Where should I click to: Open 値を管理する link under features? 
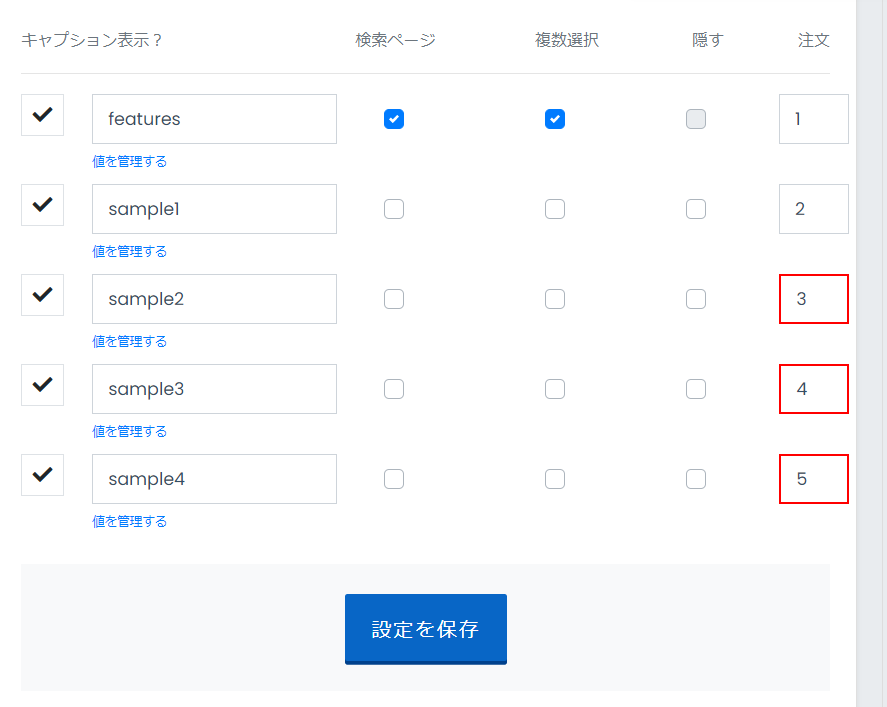[x=130, y=162]
